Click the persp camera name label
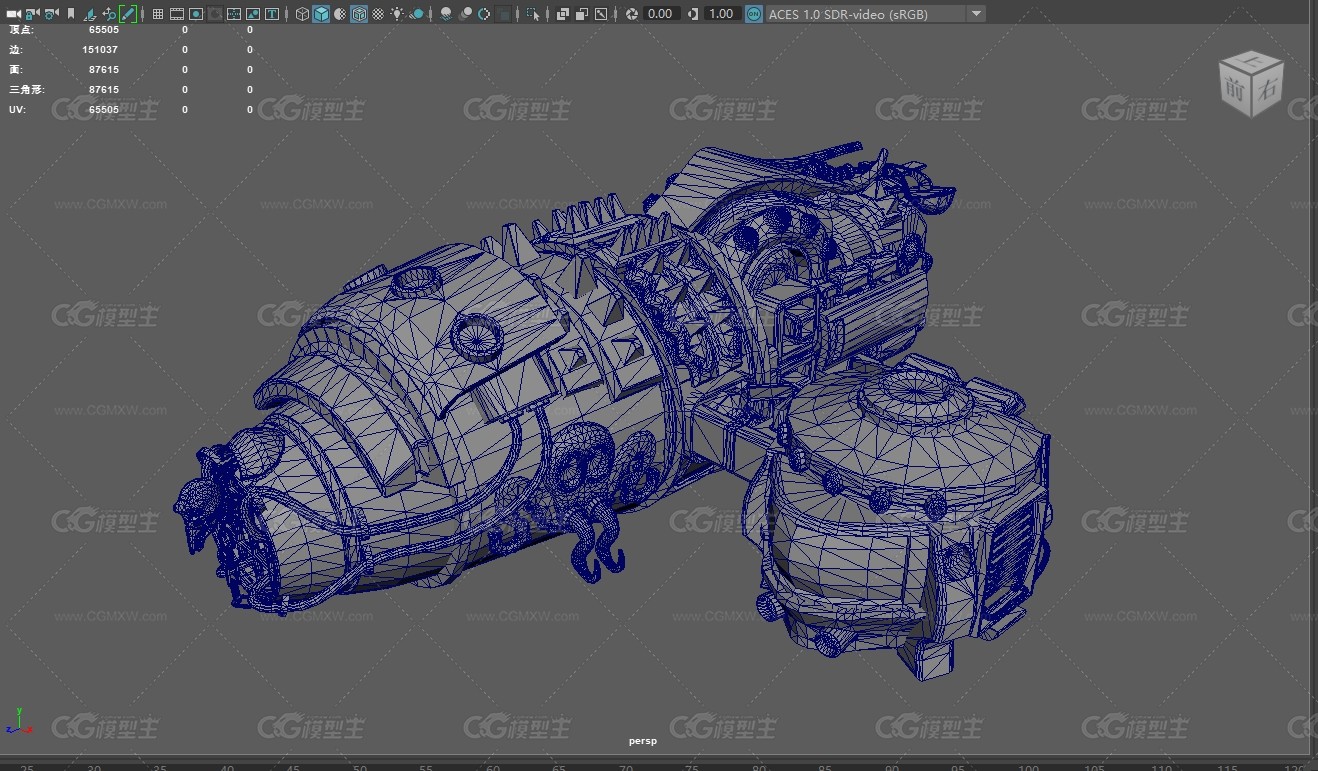The image size is (1318, 771). click(x=643, y=741)
